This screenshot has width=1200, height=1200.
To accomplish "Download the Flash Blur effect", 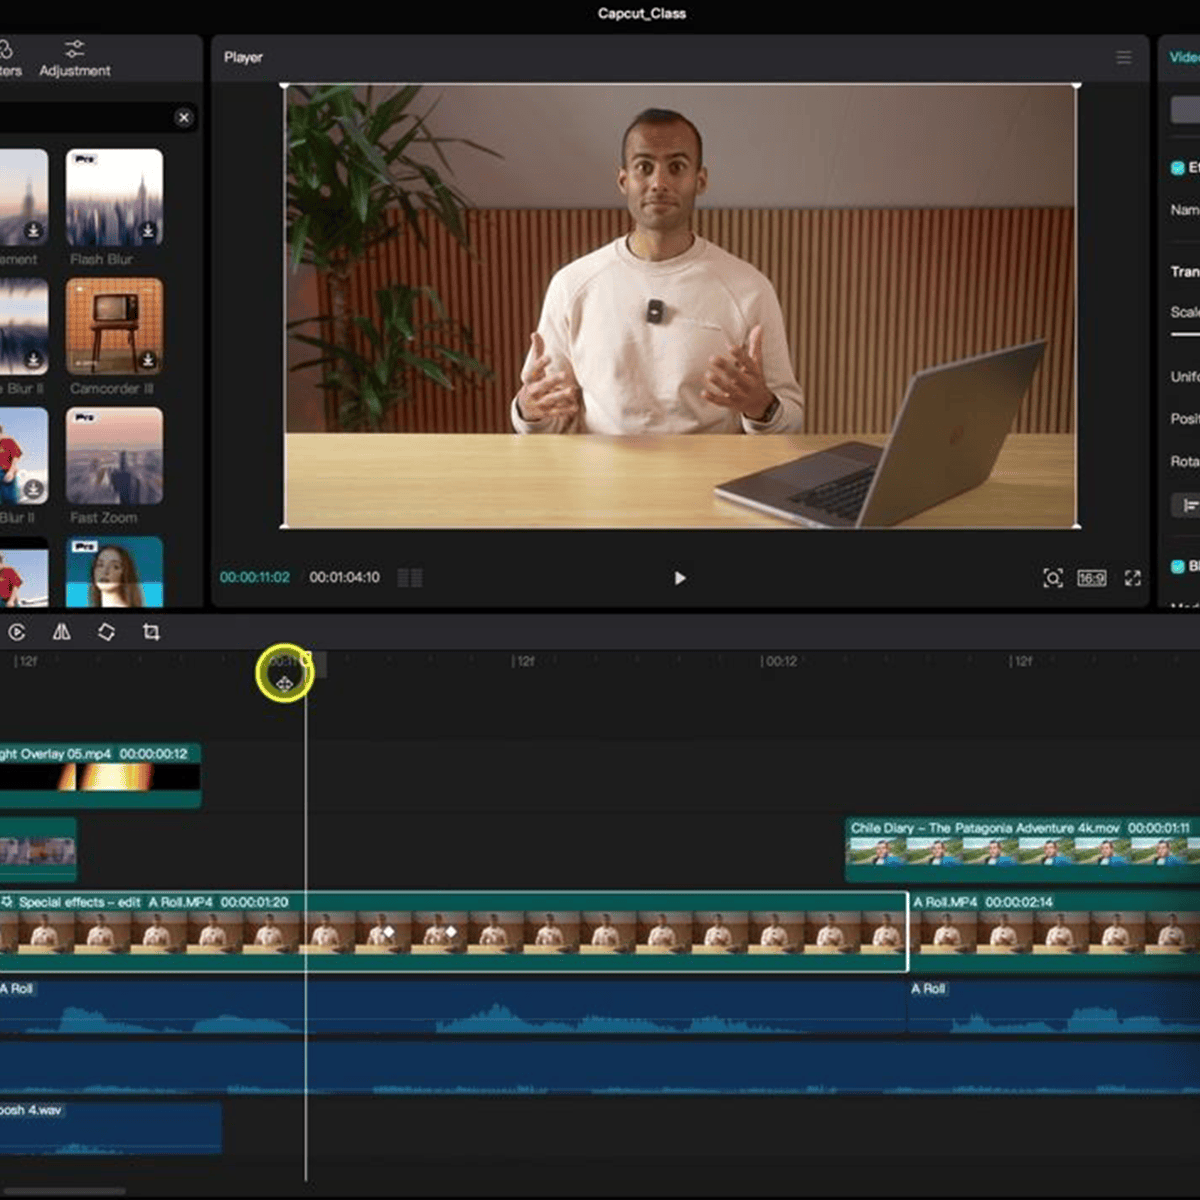I will [148, 231].
